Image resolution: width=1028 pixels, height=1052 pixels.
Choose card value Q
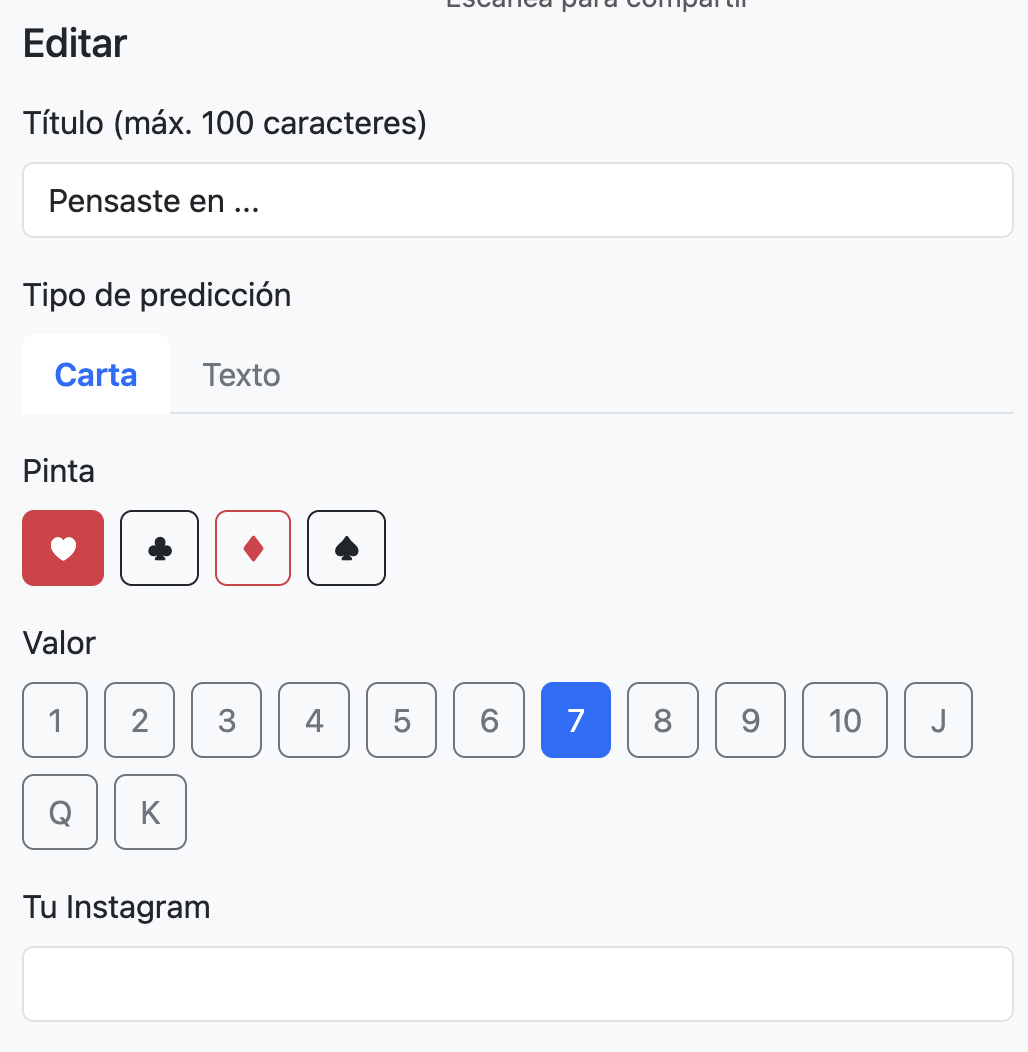pyautogui.click(x=60, y=812)
